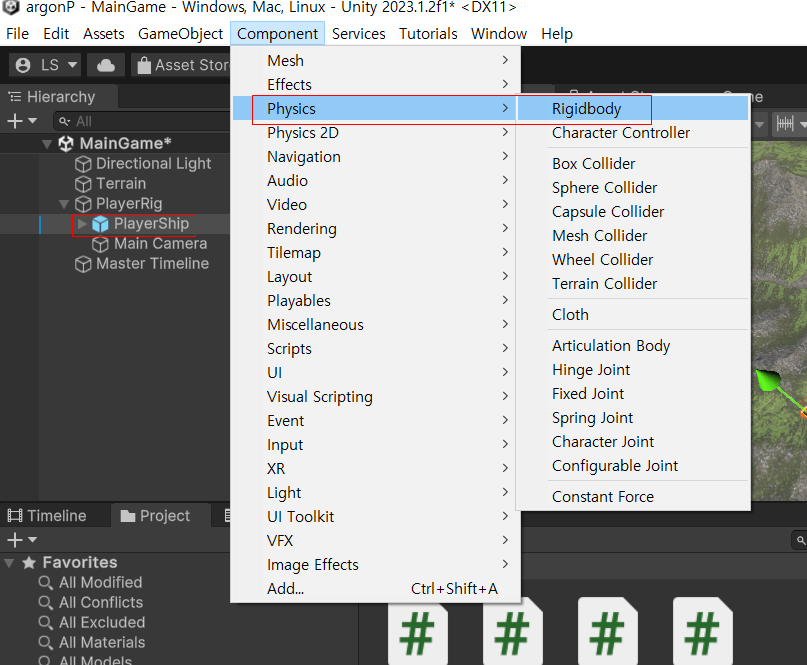Open the Assets menu
This screenshot has height=665, width=807.
point(104,34)
